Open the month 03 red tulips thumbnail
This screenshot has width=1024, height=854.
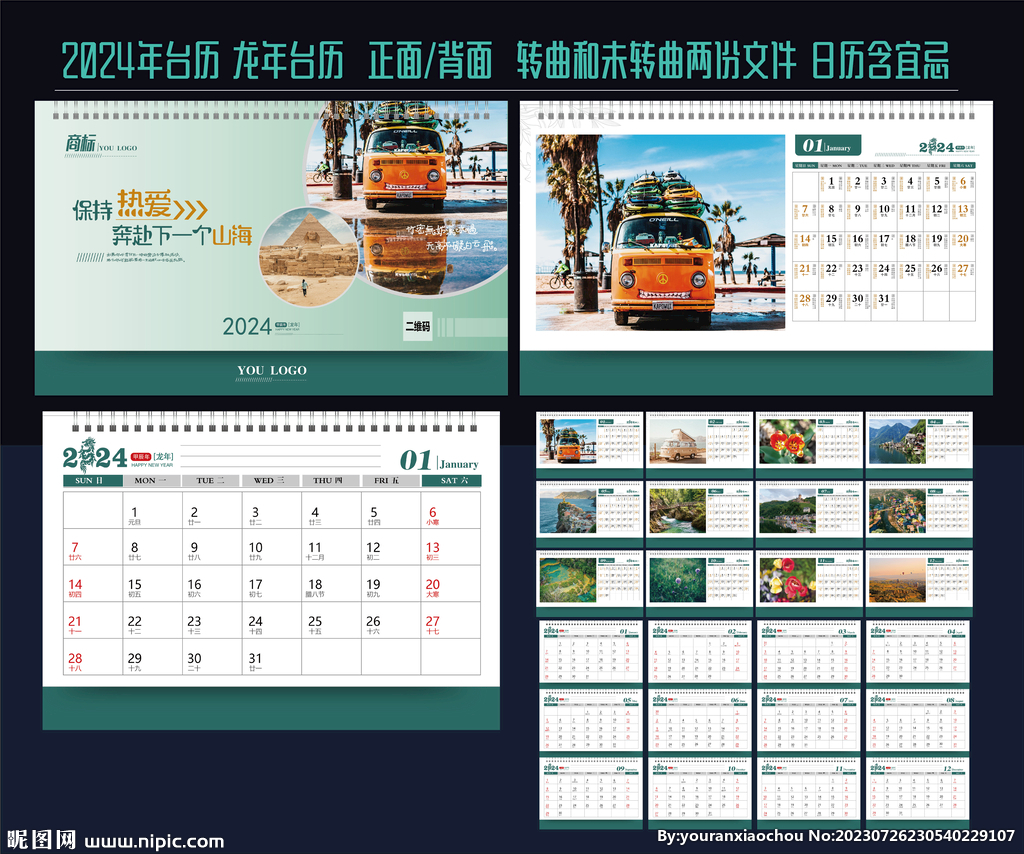(788, 441)
